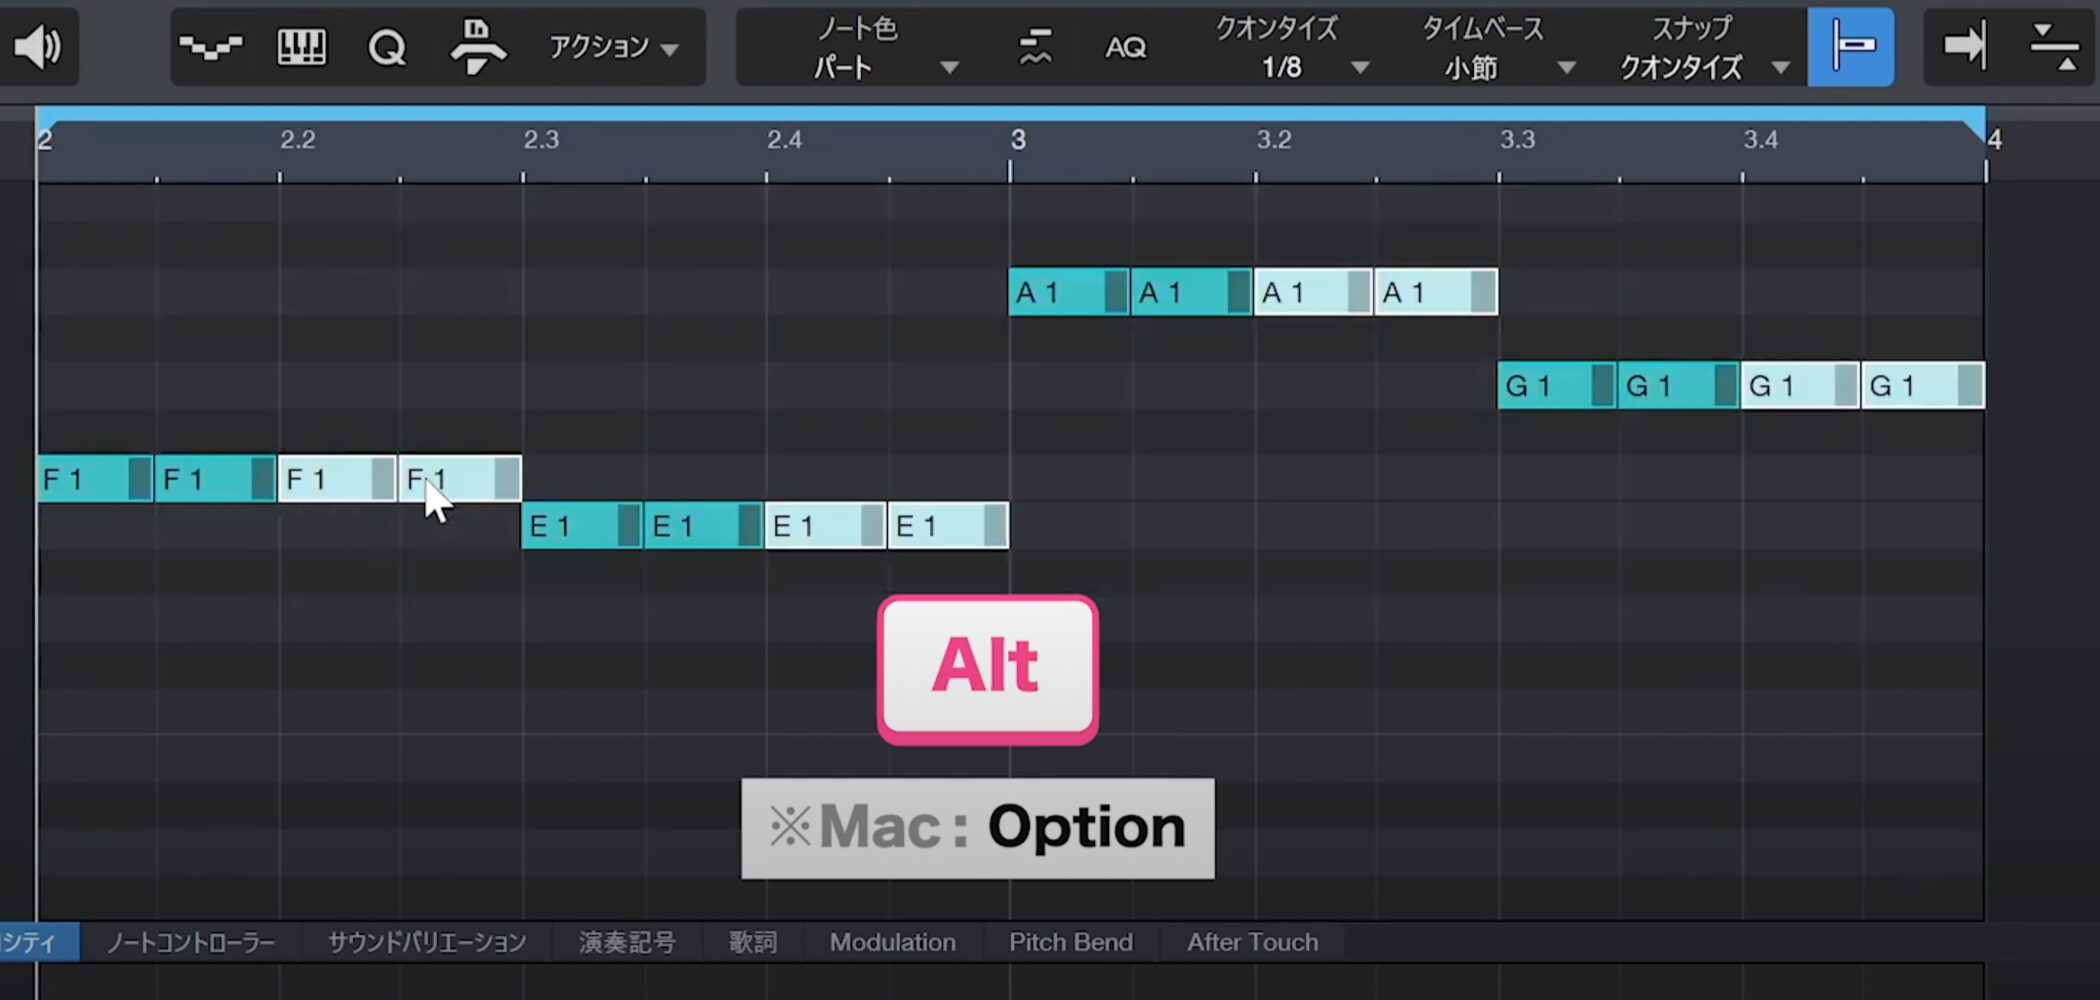The image size is (2100, 1000).
Task: Click bar 3 marker on the timeline ruler
Action: tap(1017, 140)
